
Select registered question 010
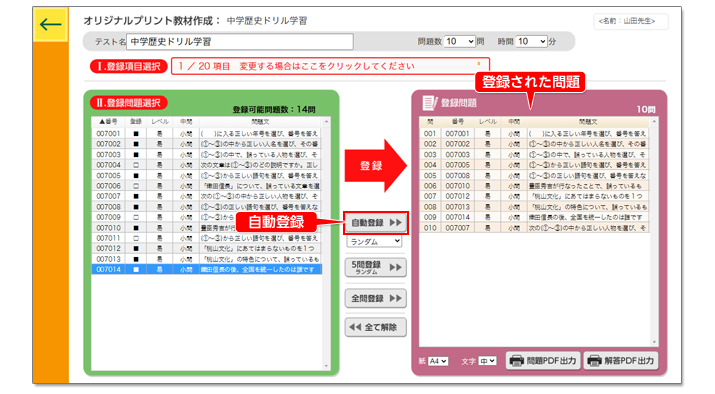pos(534,228)
